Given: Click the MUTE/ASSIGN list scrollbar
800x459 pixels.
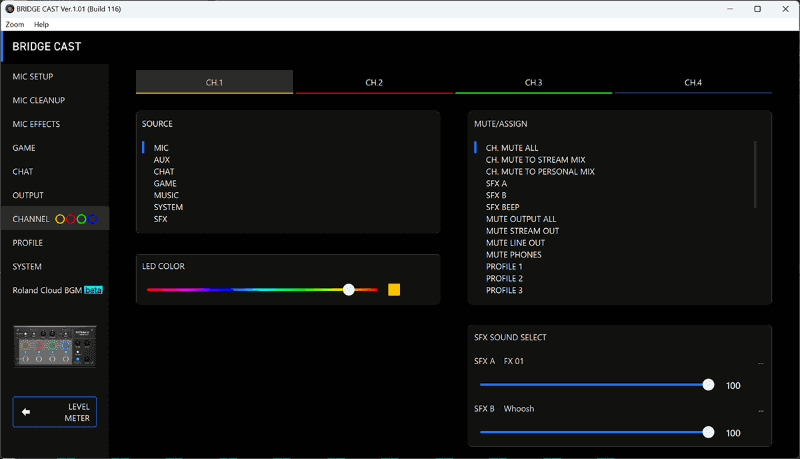Looking at the screenshot, I should click(x=755, y=174).
